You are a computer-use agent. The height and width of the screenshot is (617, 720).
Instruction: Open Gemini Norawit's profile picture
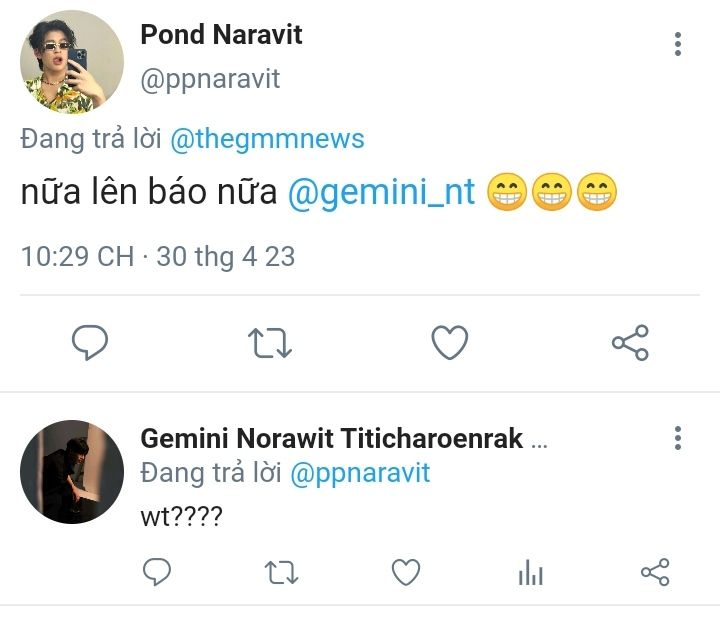(72, 472)
